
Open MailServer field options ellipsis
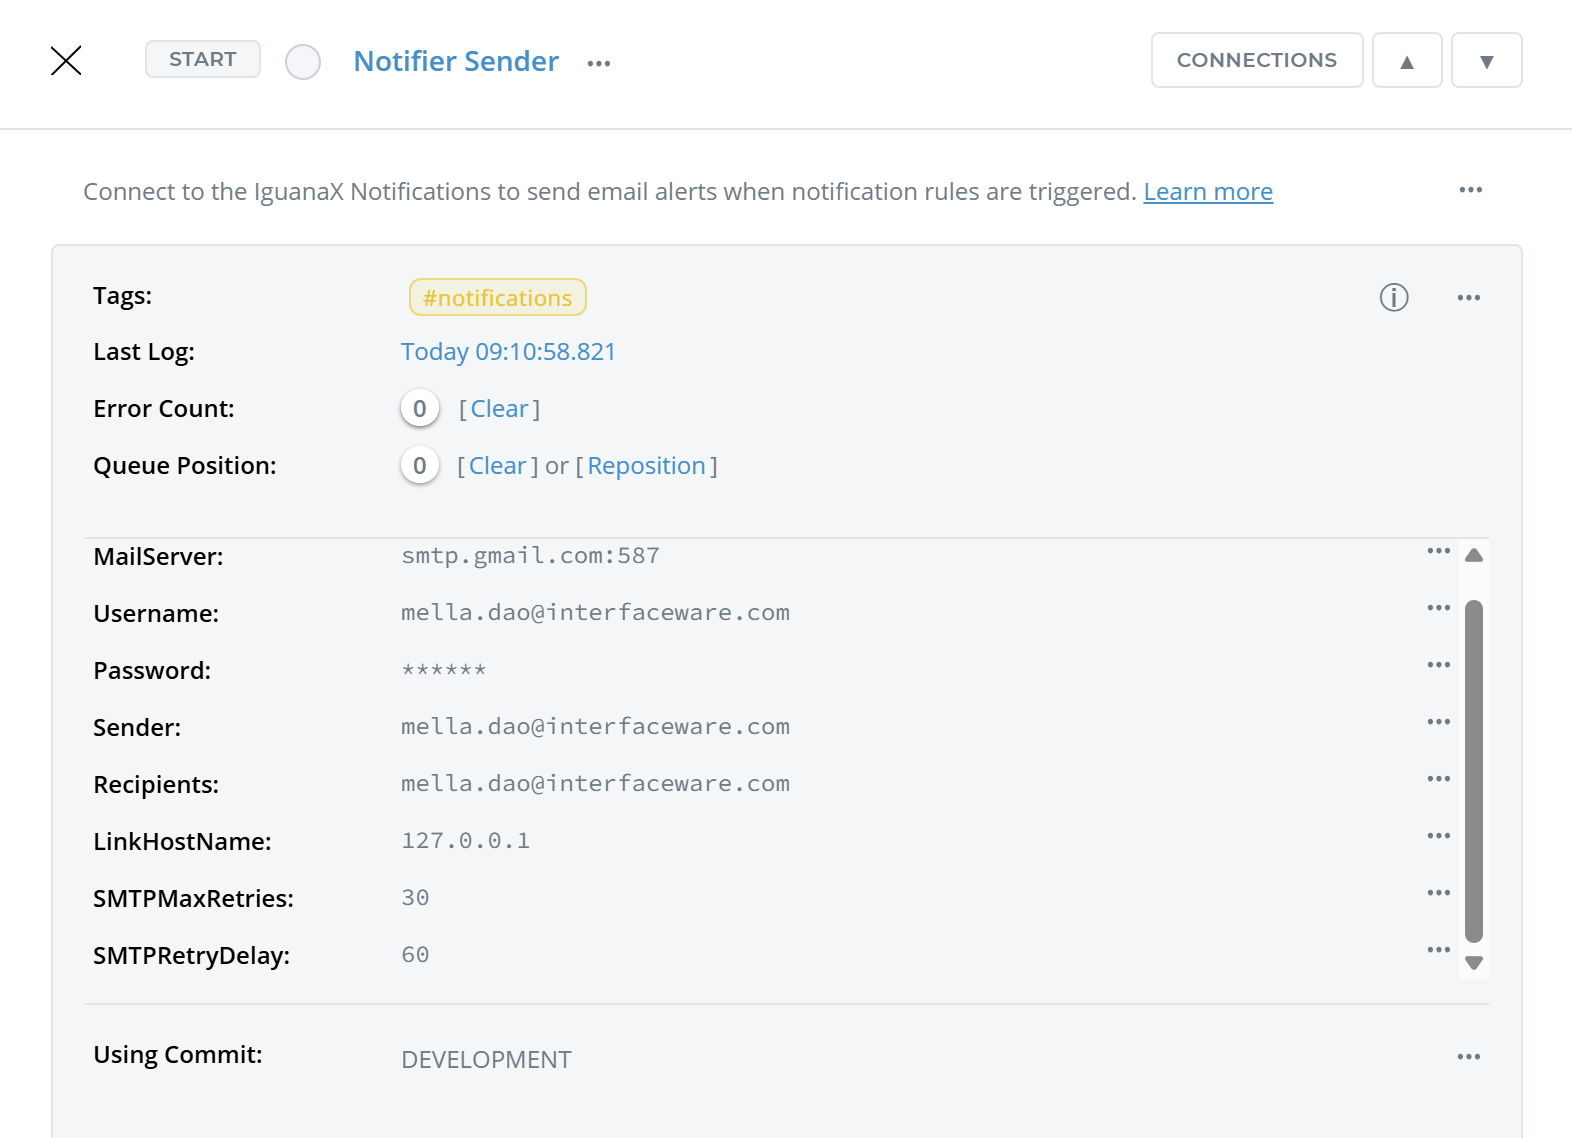[1438, 551]
